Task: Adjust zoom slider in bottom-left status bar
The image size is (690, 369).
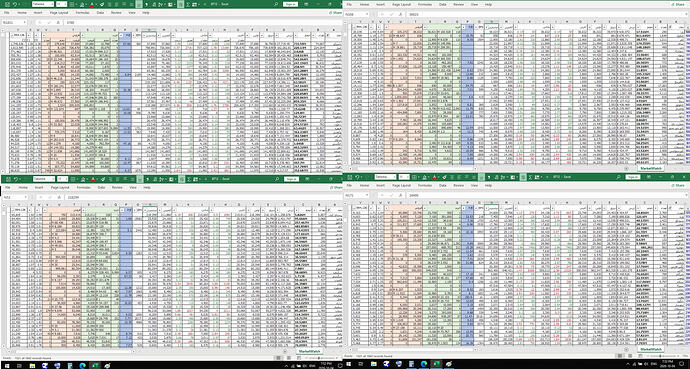Action: 319,358
